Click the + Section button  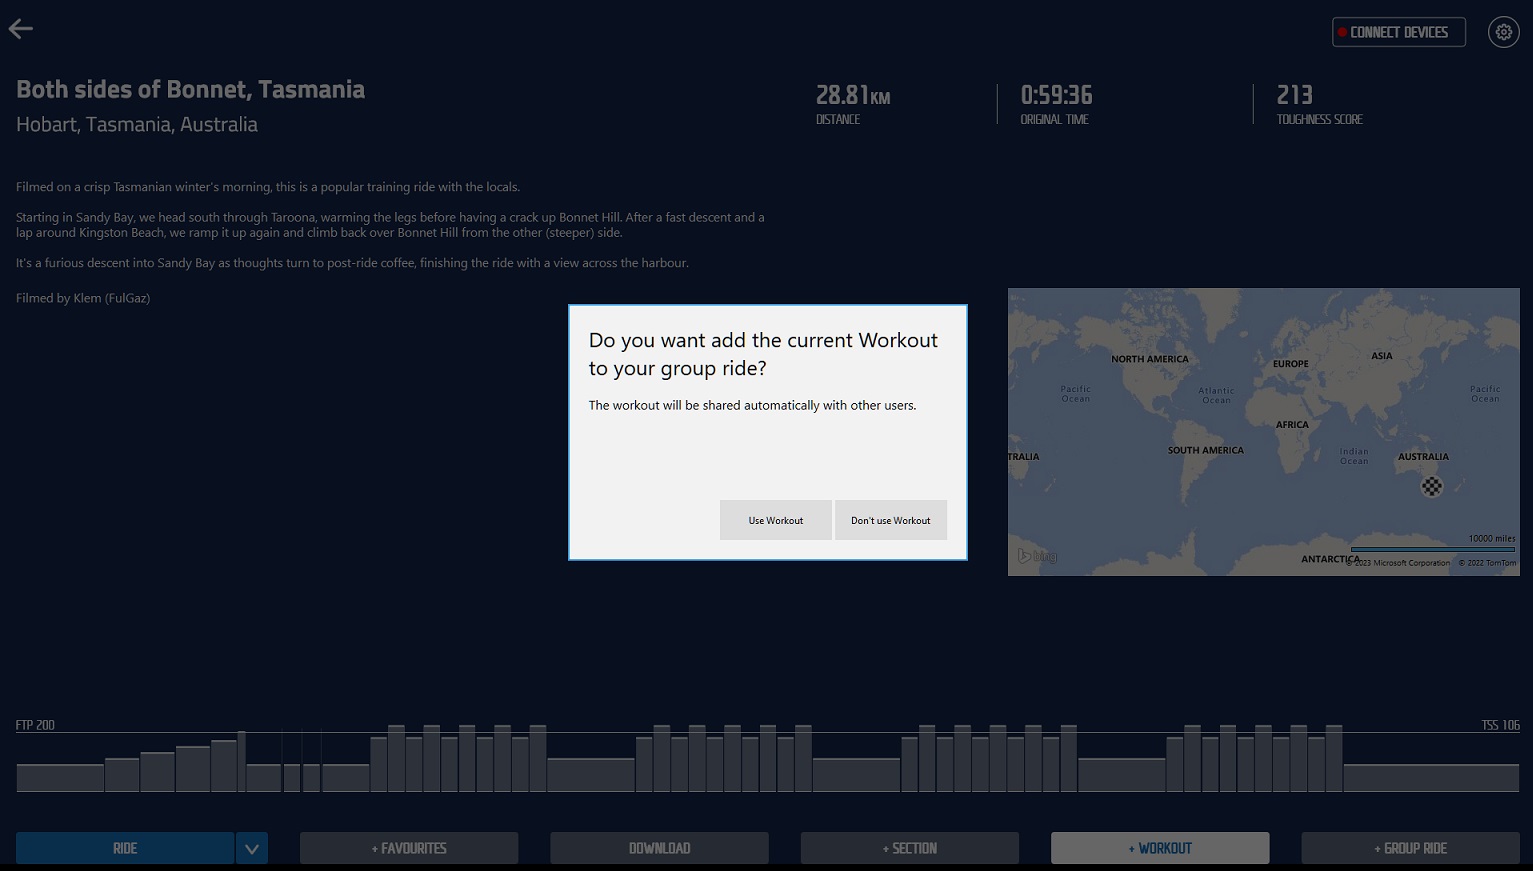909,848
